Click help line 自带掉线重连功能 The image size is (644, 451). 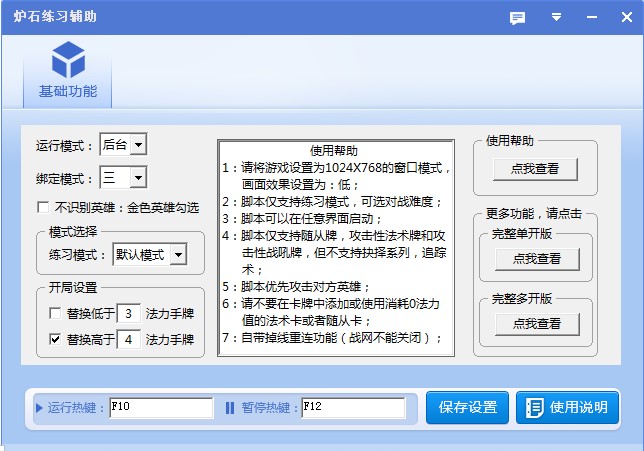coord(332,338)
